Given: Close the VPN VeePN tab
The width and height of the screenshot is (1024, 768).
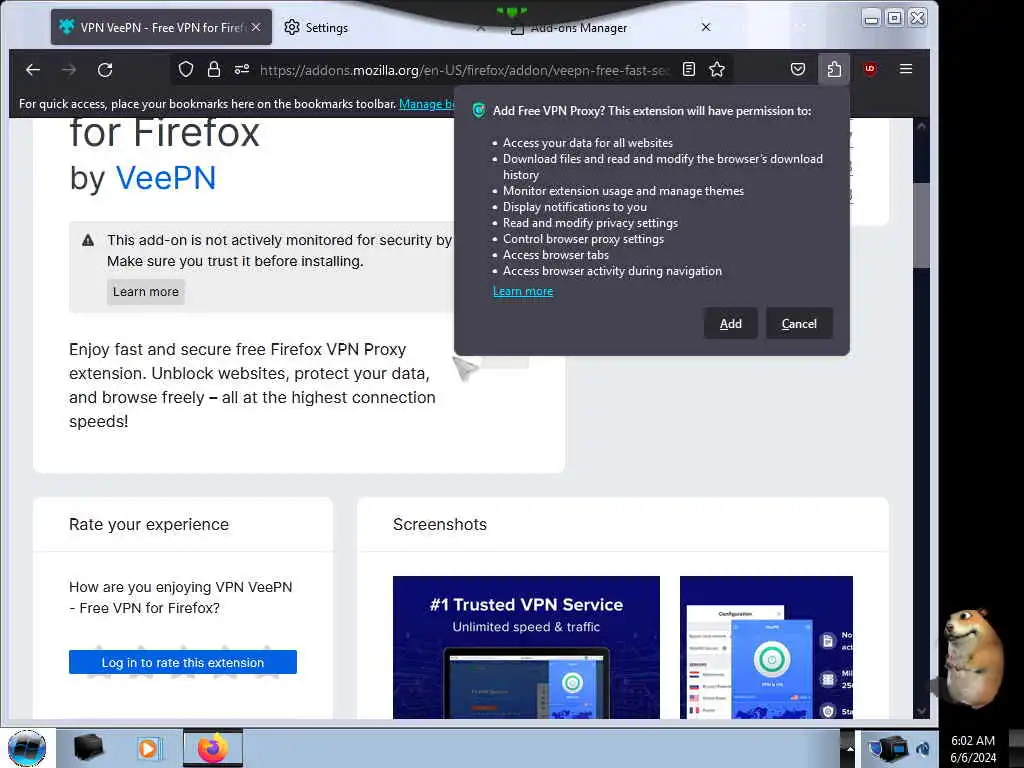Looking at the screenshot, I should tap(256, 27).
